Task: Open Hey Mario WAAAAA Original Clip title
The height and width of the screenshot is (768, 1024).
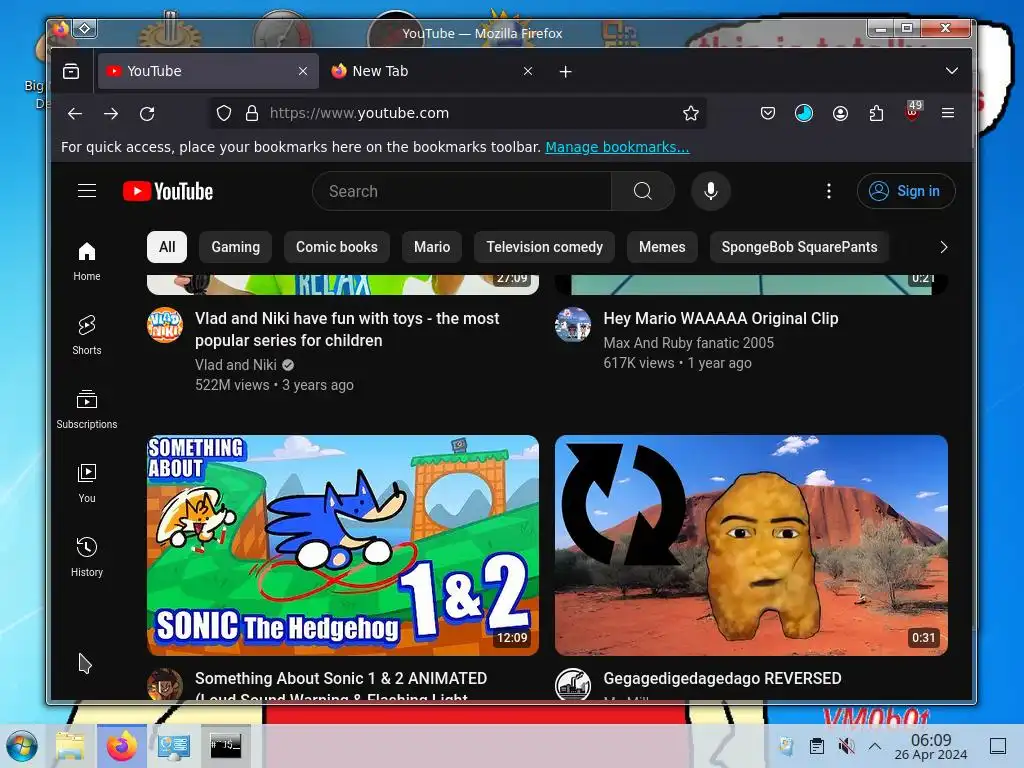Action: (721, 318)
